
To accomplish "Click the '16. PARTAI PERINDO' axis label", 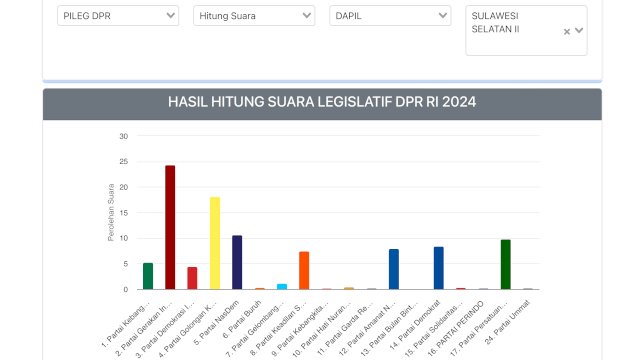I will (x=456, y=329).
